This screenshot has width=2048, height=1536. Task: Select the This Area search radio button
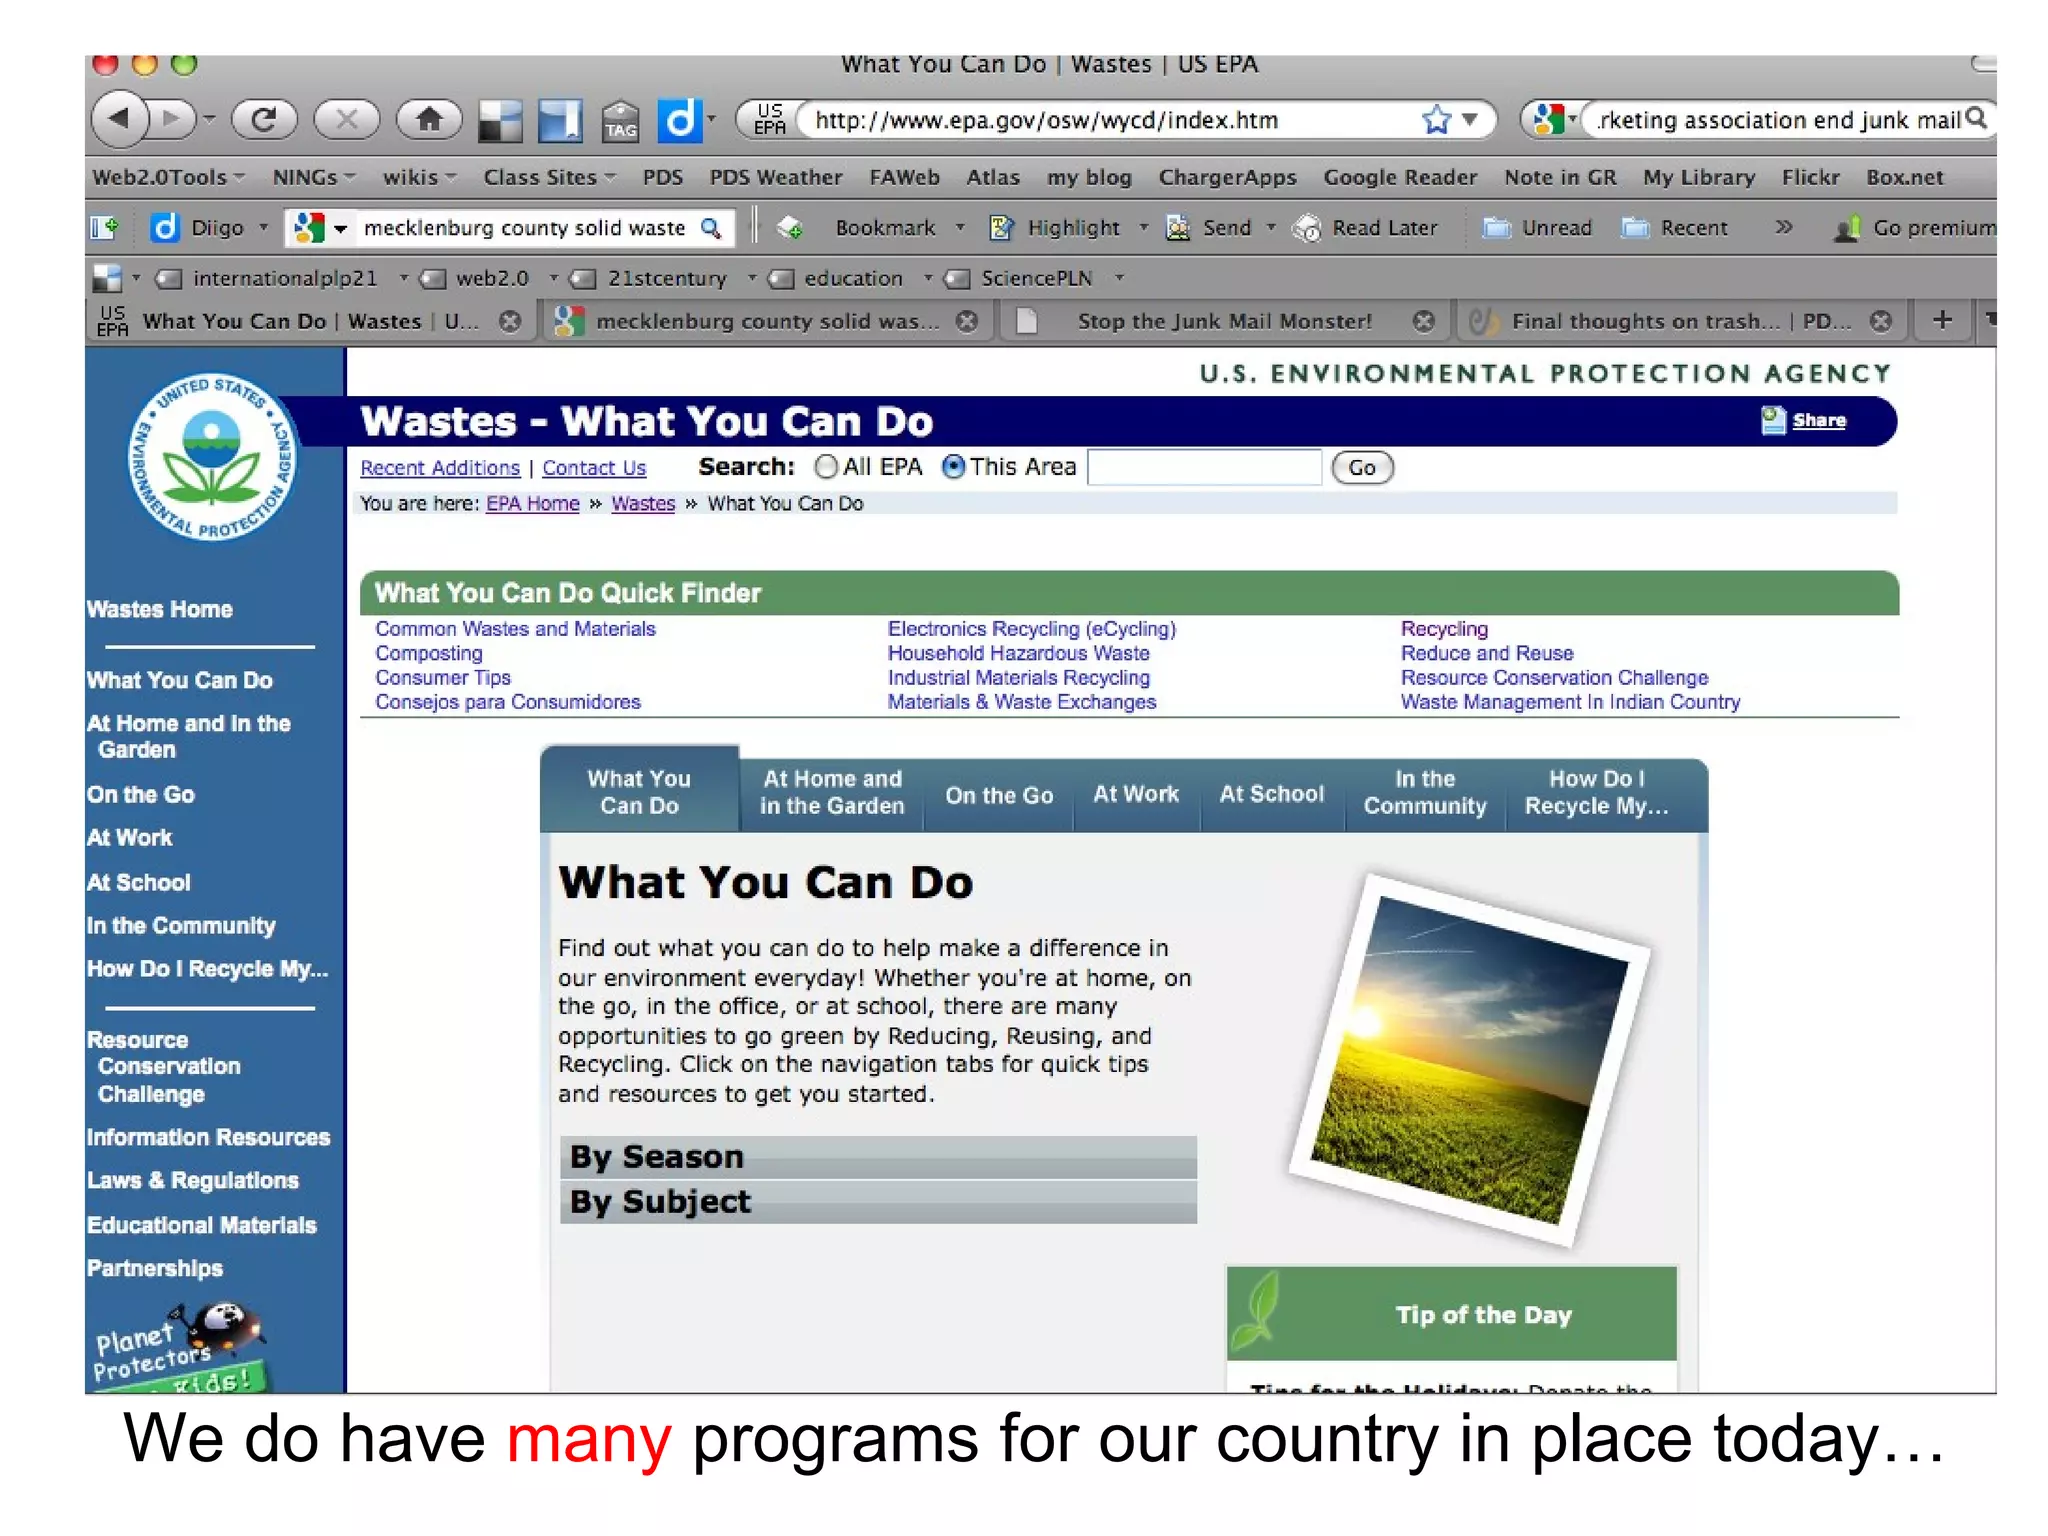[953, 467]
